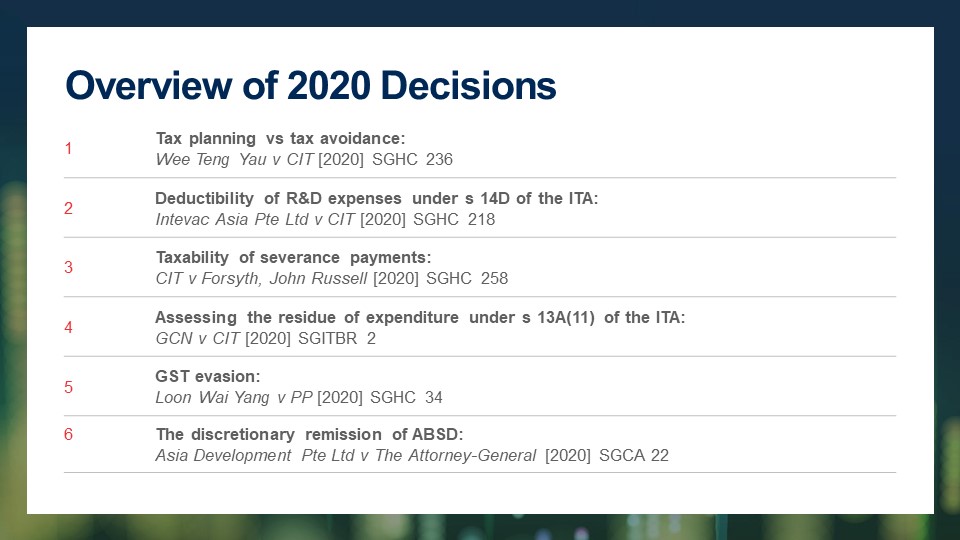Select red number 1 in the list
This screenshot has width=960, height=540.
[69, 148]
